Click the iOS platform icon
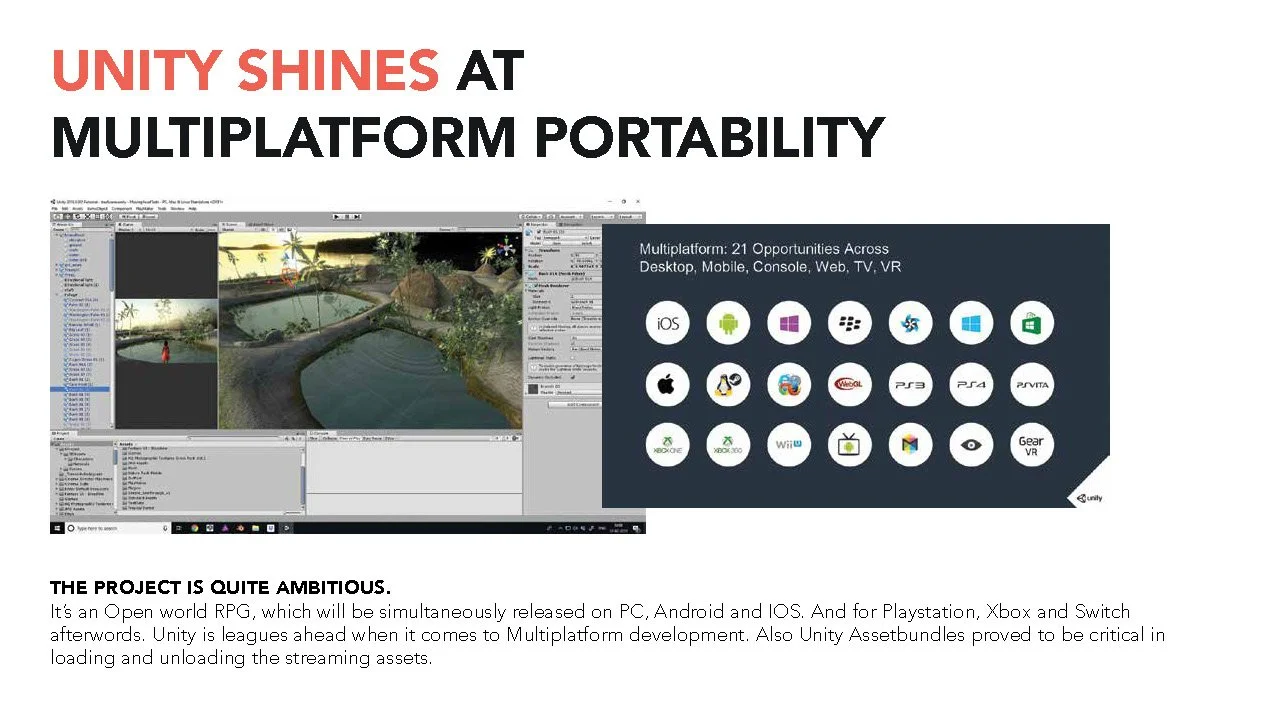 [x=668, y=324]
